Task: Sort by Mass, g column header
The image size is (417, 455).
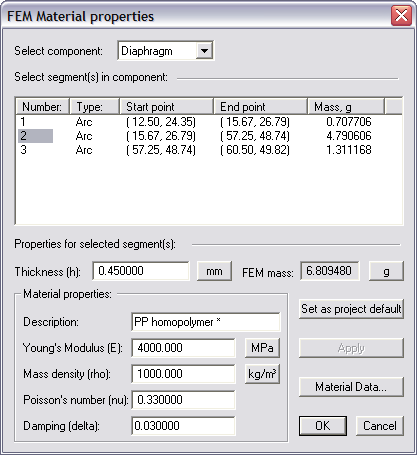Action: tap(346, 107)
